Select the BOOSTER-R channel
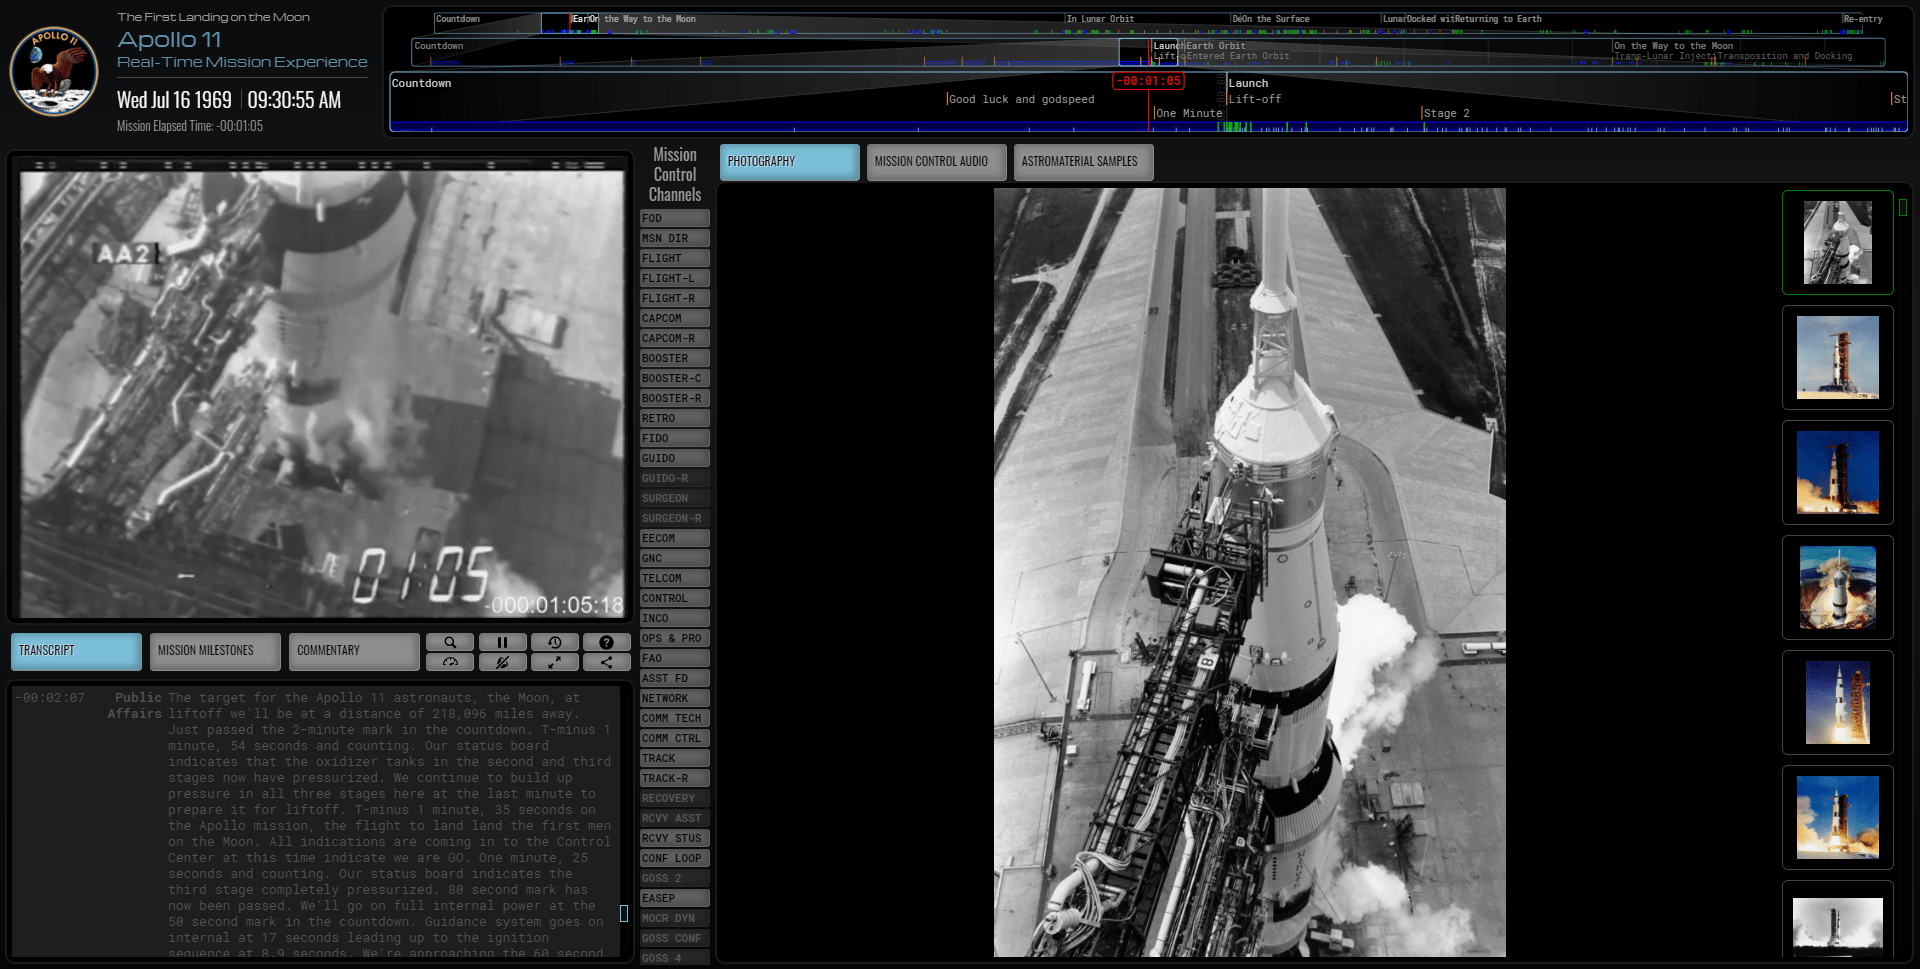Viewport: 1920px width, 969px height. point(675,398)
